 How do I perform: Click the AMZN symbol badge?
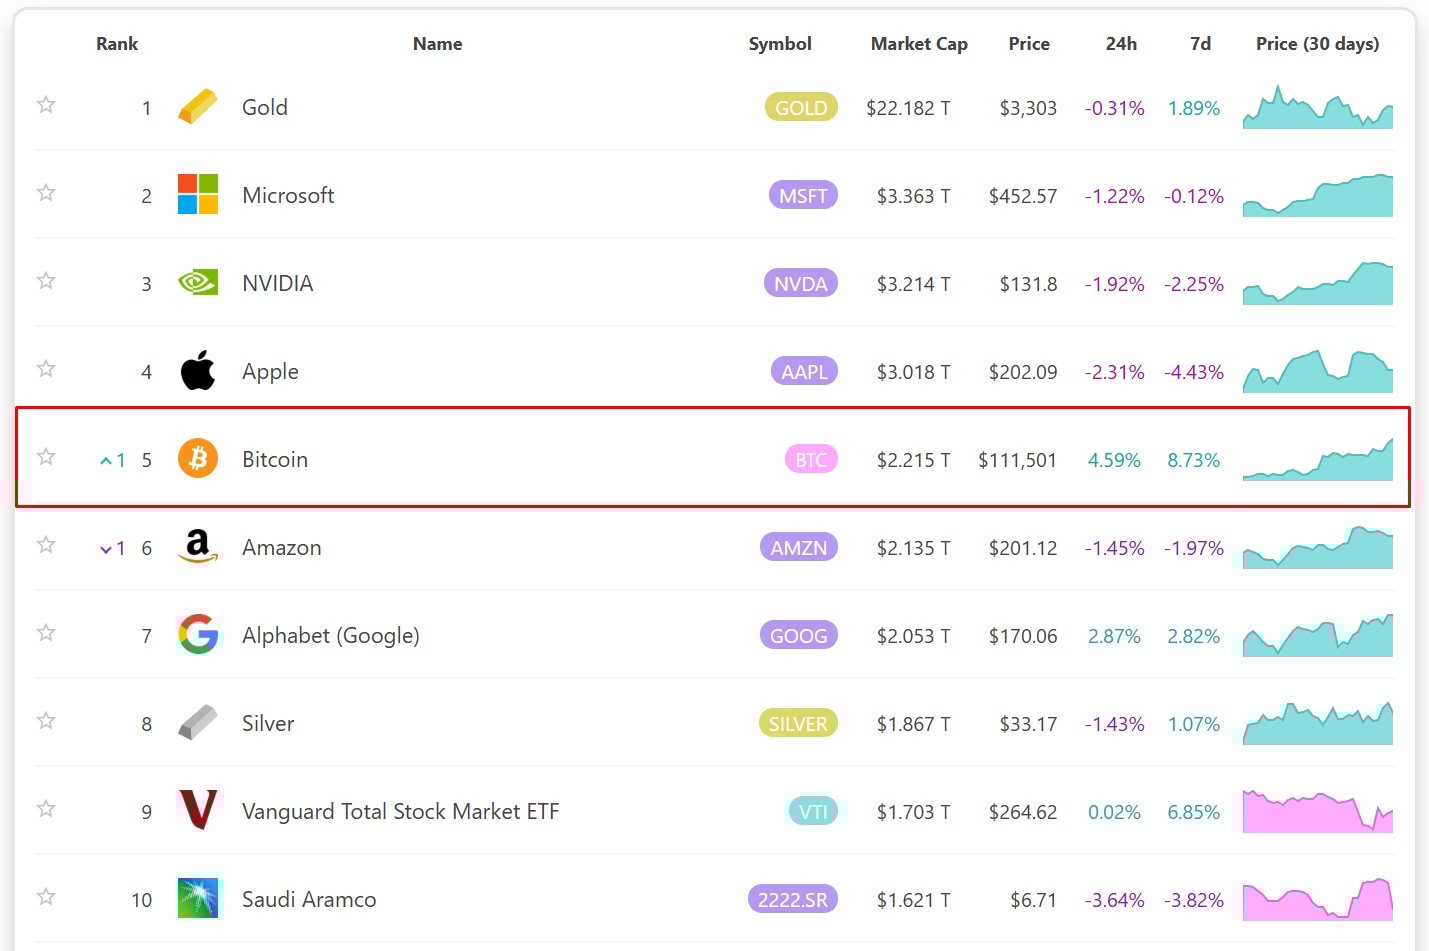(x=799, y=547)
